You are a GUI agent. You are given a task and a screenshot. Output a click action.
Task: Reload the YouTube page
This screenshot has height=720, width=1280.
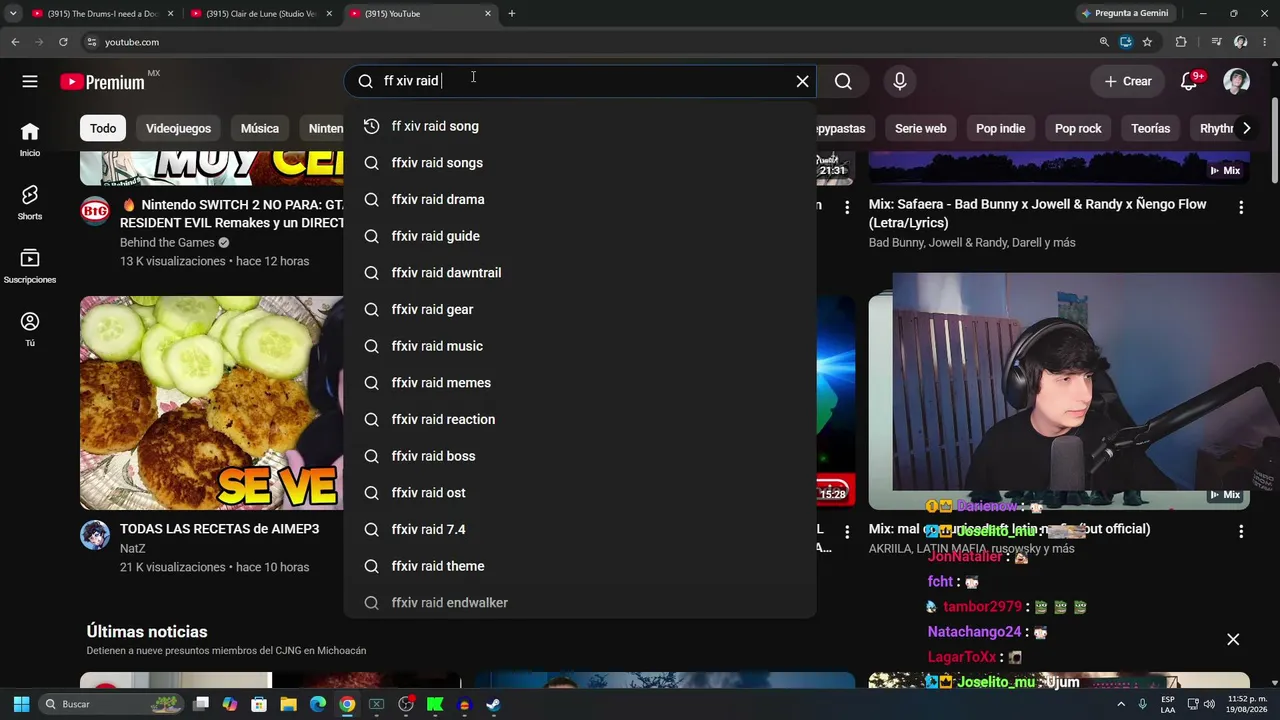point(63,42)
